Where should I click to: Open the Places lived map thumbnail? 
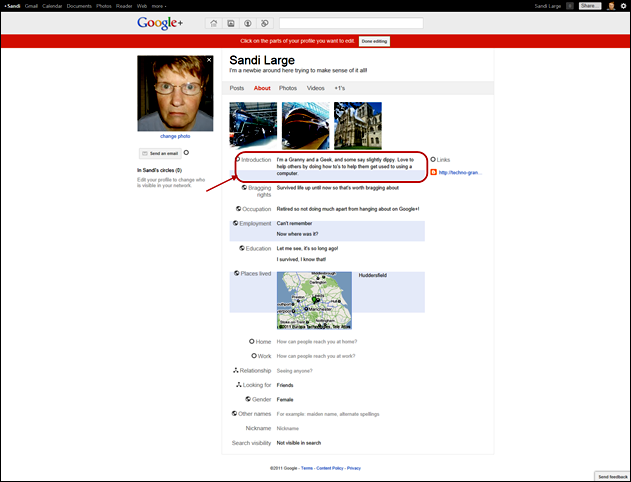click(314, 300)
